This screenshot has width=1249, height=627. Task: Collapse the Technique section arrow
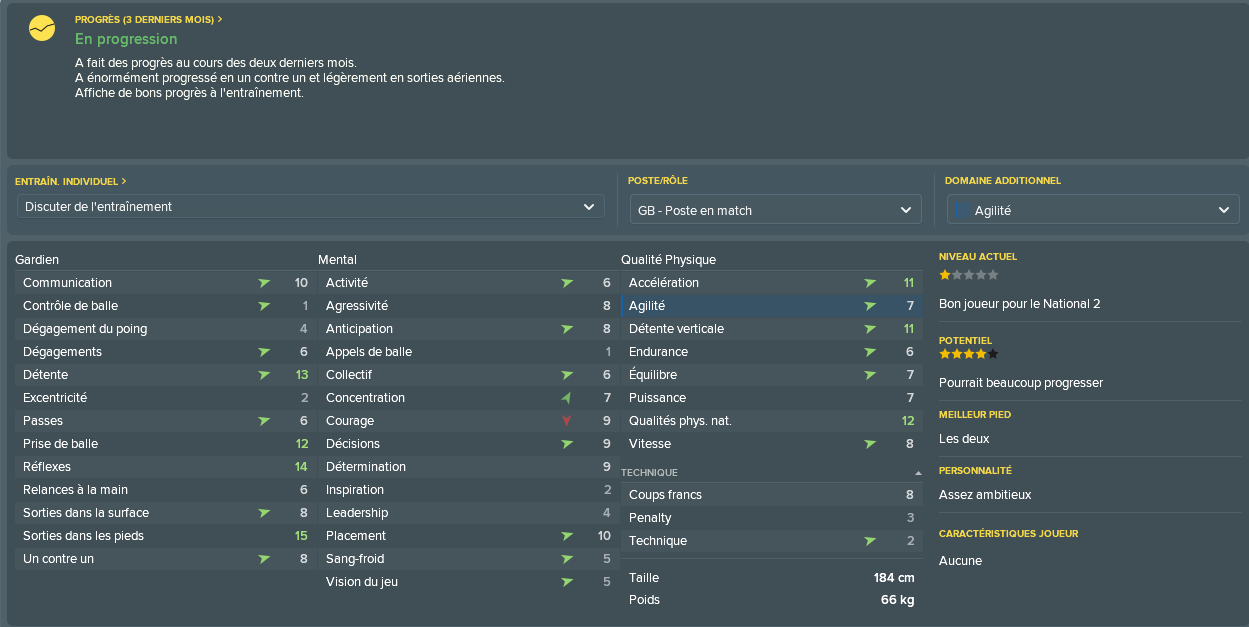click(918, 473)
